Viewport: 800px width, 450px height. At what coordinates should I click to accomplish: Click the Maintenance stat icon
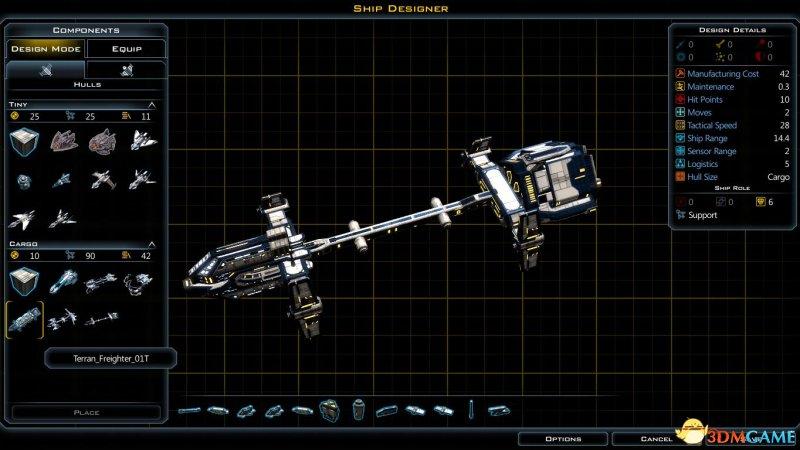pyautogui.click(x=680, y=86)
